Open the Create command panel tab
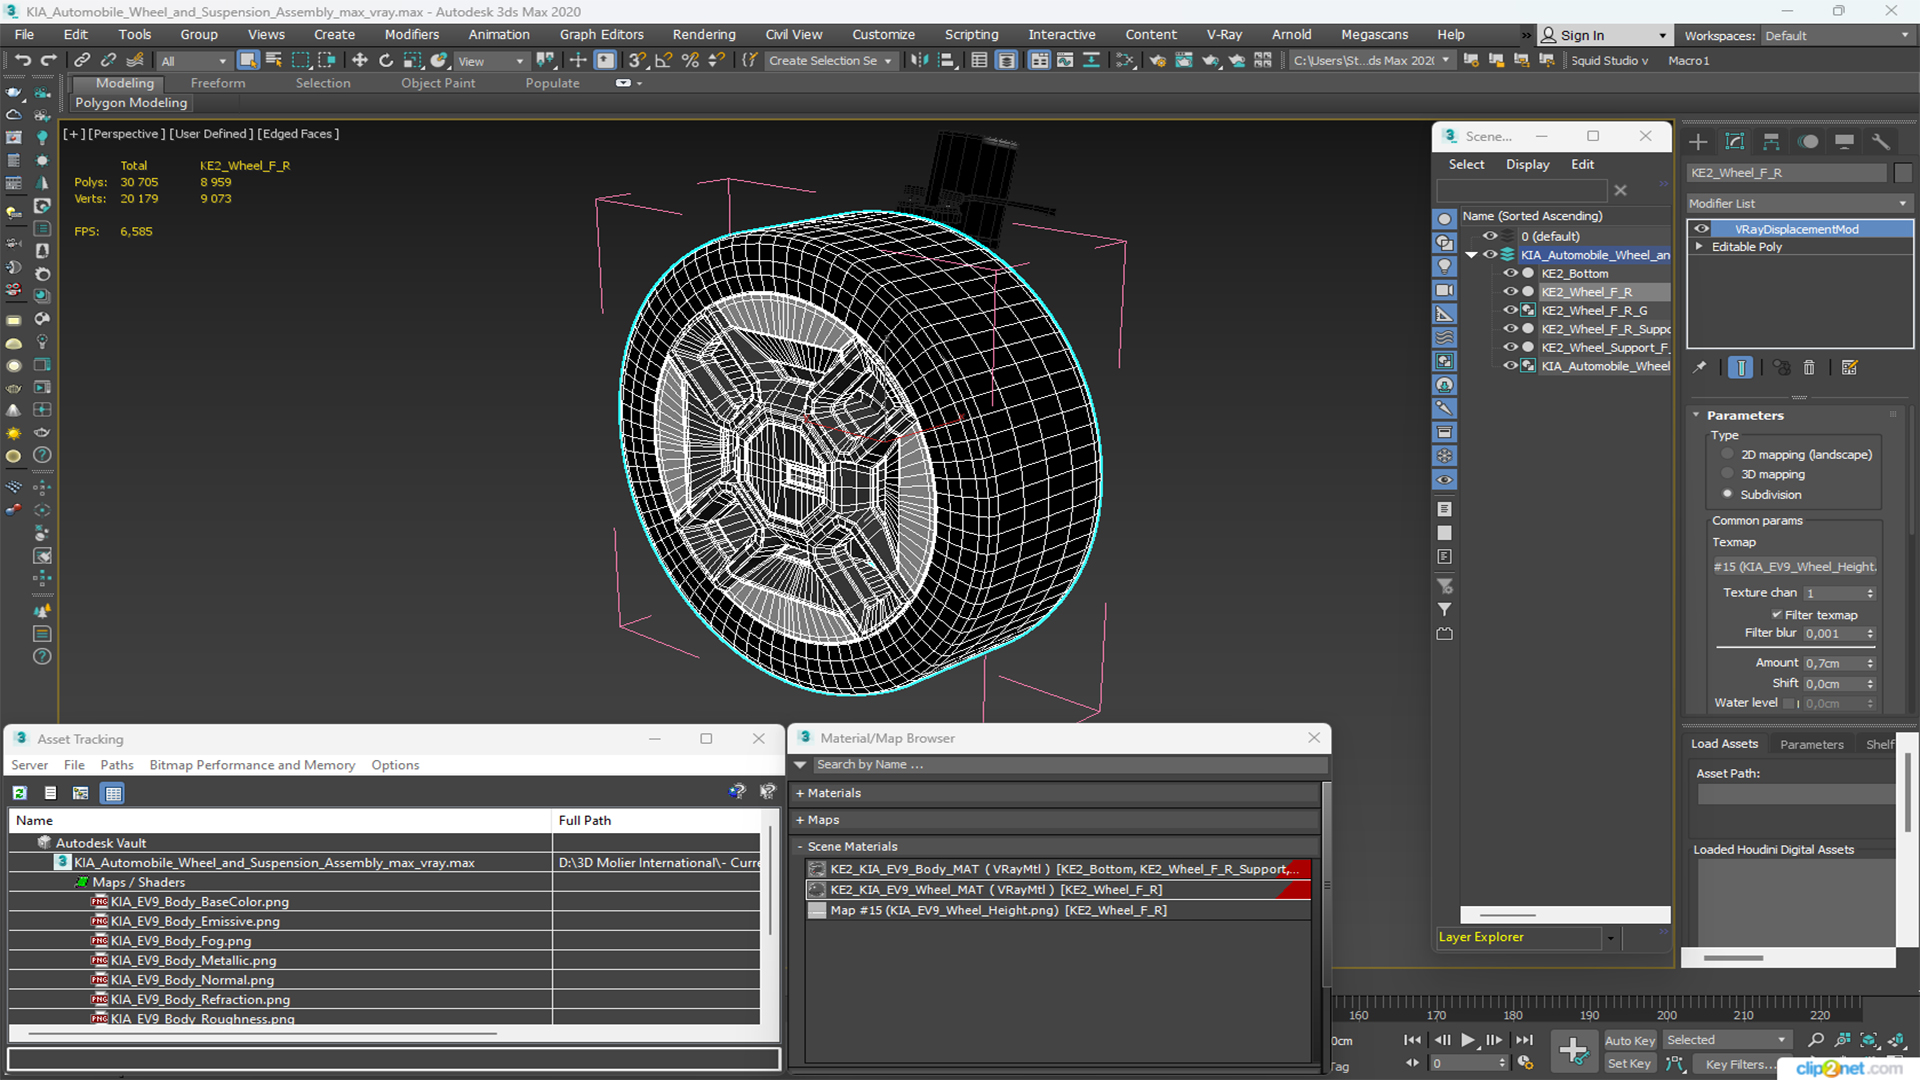Screen dimensions: 1920x1080 (x=1698, y=142)
